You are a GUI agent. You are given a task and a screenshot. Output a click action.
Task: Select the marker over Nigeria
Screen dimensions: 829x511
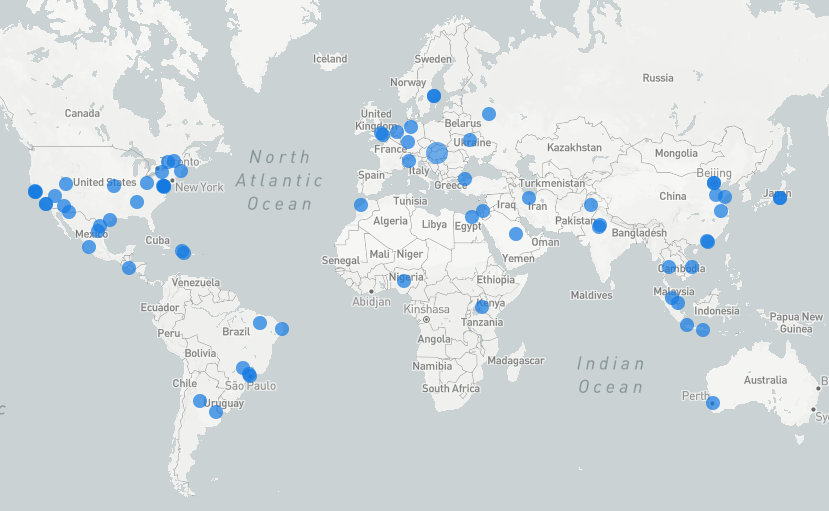click(x=404, y=281)
